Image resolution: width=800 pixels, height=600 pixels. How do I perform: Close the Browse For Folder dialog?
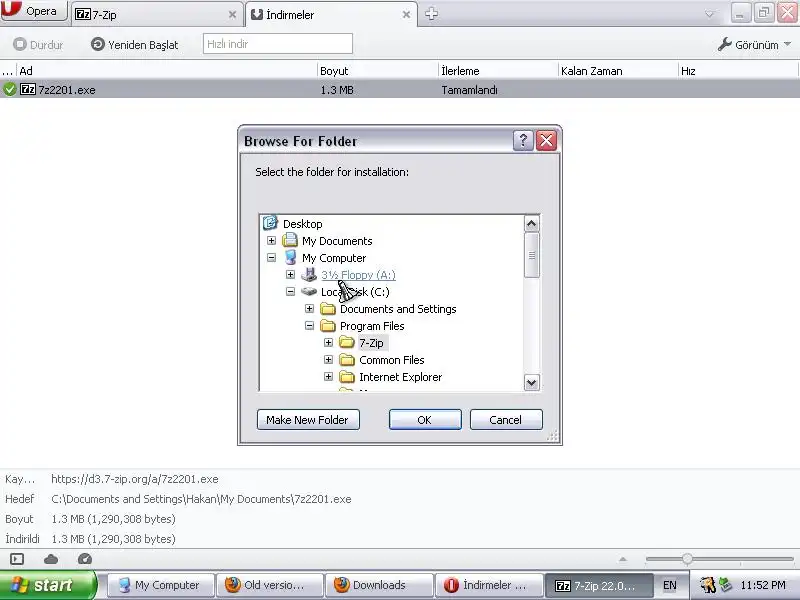(546, 140)
